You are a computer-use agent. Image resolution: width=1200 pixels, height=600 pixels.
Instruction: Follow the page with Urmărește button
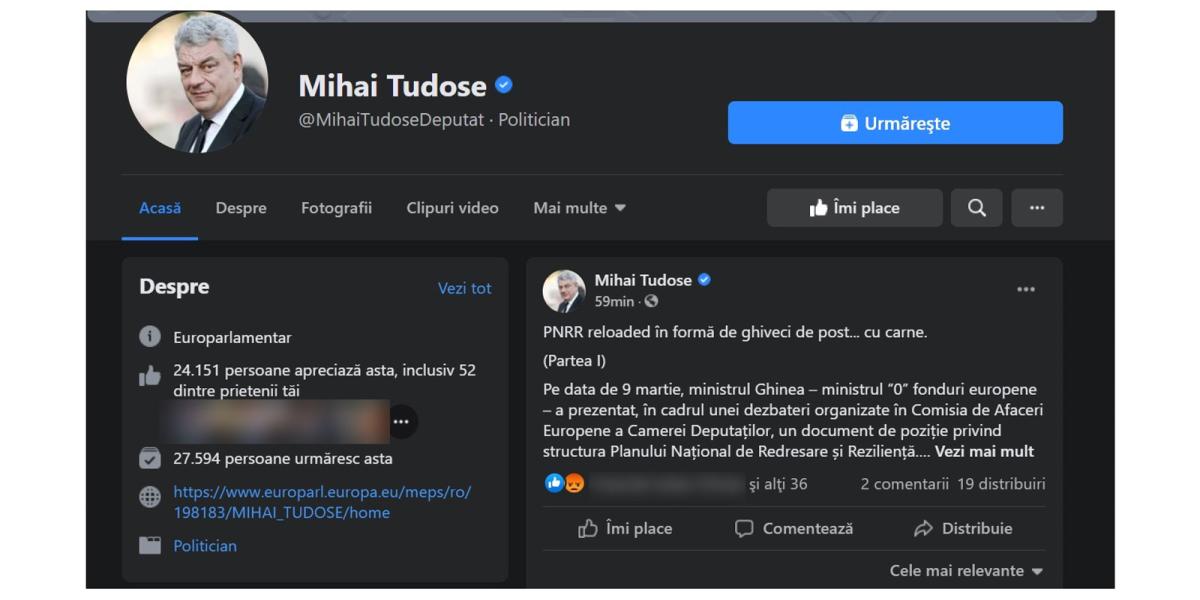click(895, 123)
